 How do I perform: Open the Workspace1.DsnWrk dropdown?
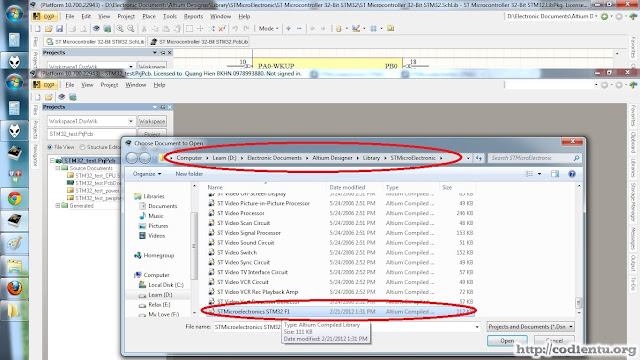click(x=131, y=121)
